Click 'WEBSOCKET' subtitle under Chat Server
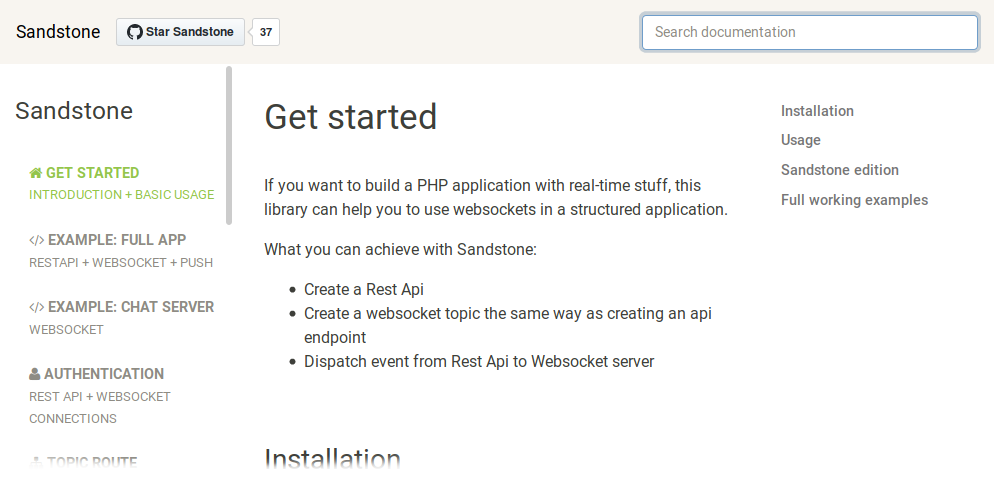 click(66, 330)
